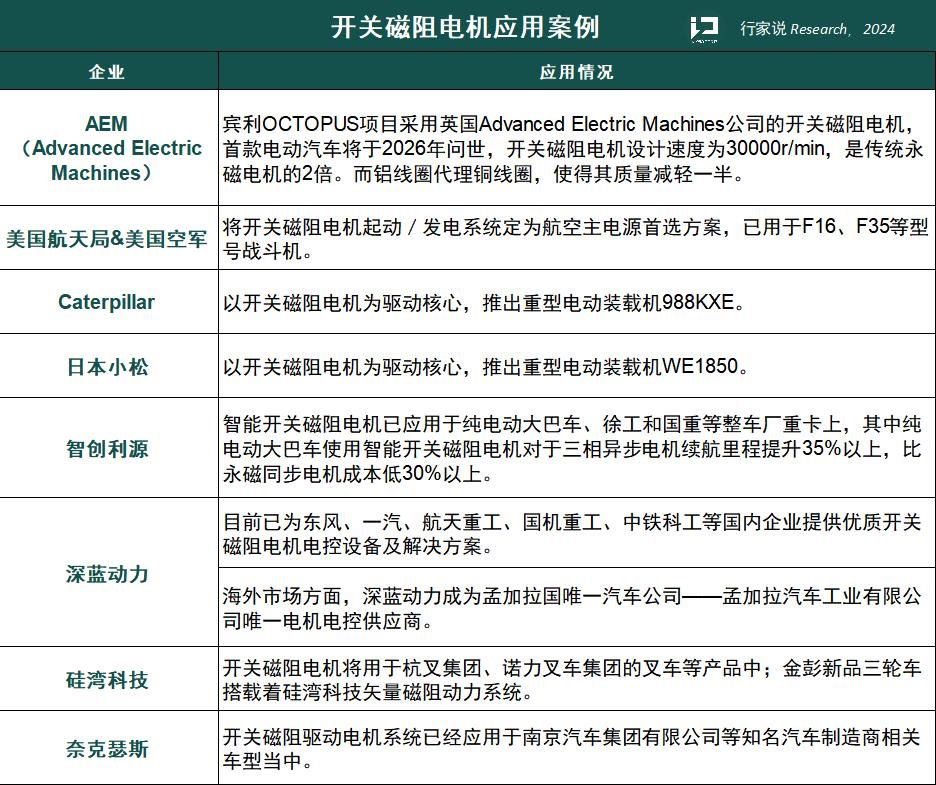
Task: Select the 奈克瑟斯 company cell
Action: coord(107,749)
